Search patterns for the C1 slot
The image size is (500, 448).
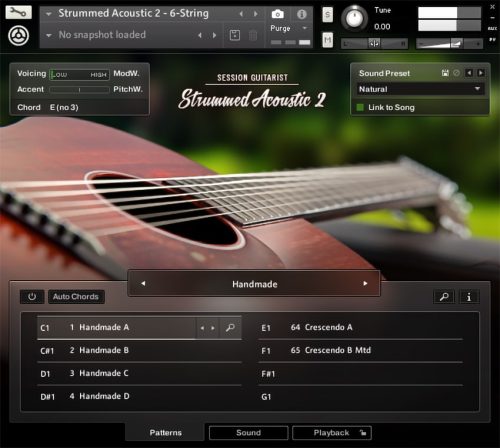tap(230, 328)
